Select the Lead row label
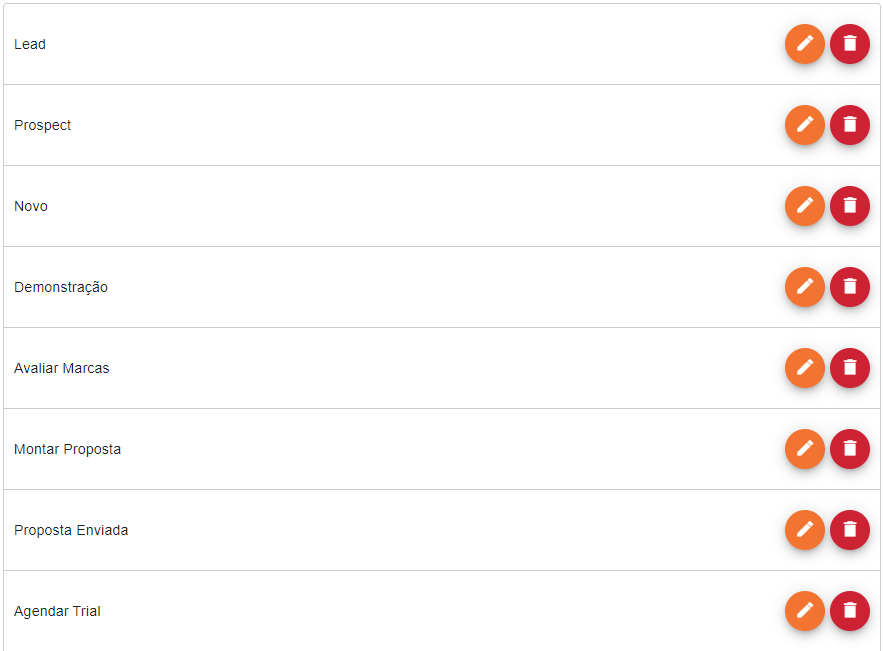Screen dimensions: 884x651 tap(30, 44)
